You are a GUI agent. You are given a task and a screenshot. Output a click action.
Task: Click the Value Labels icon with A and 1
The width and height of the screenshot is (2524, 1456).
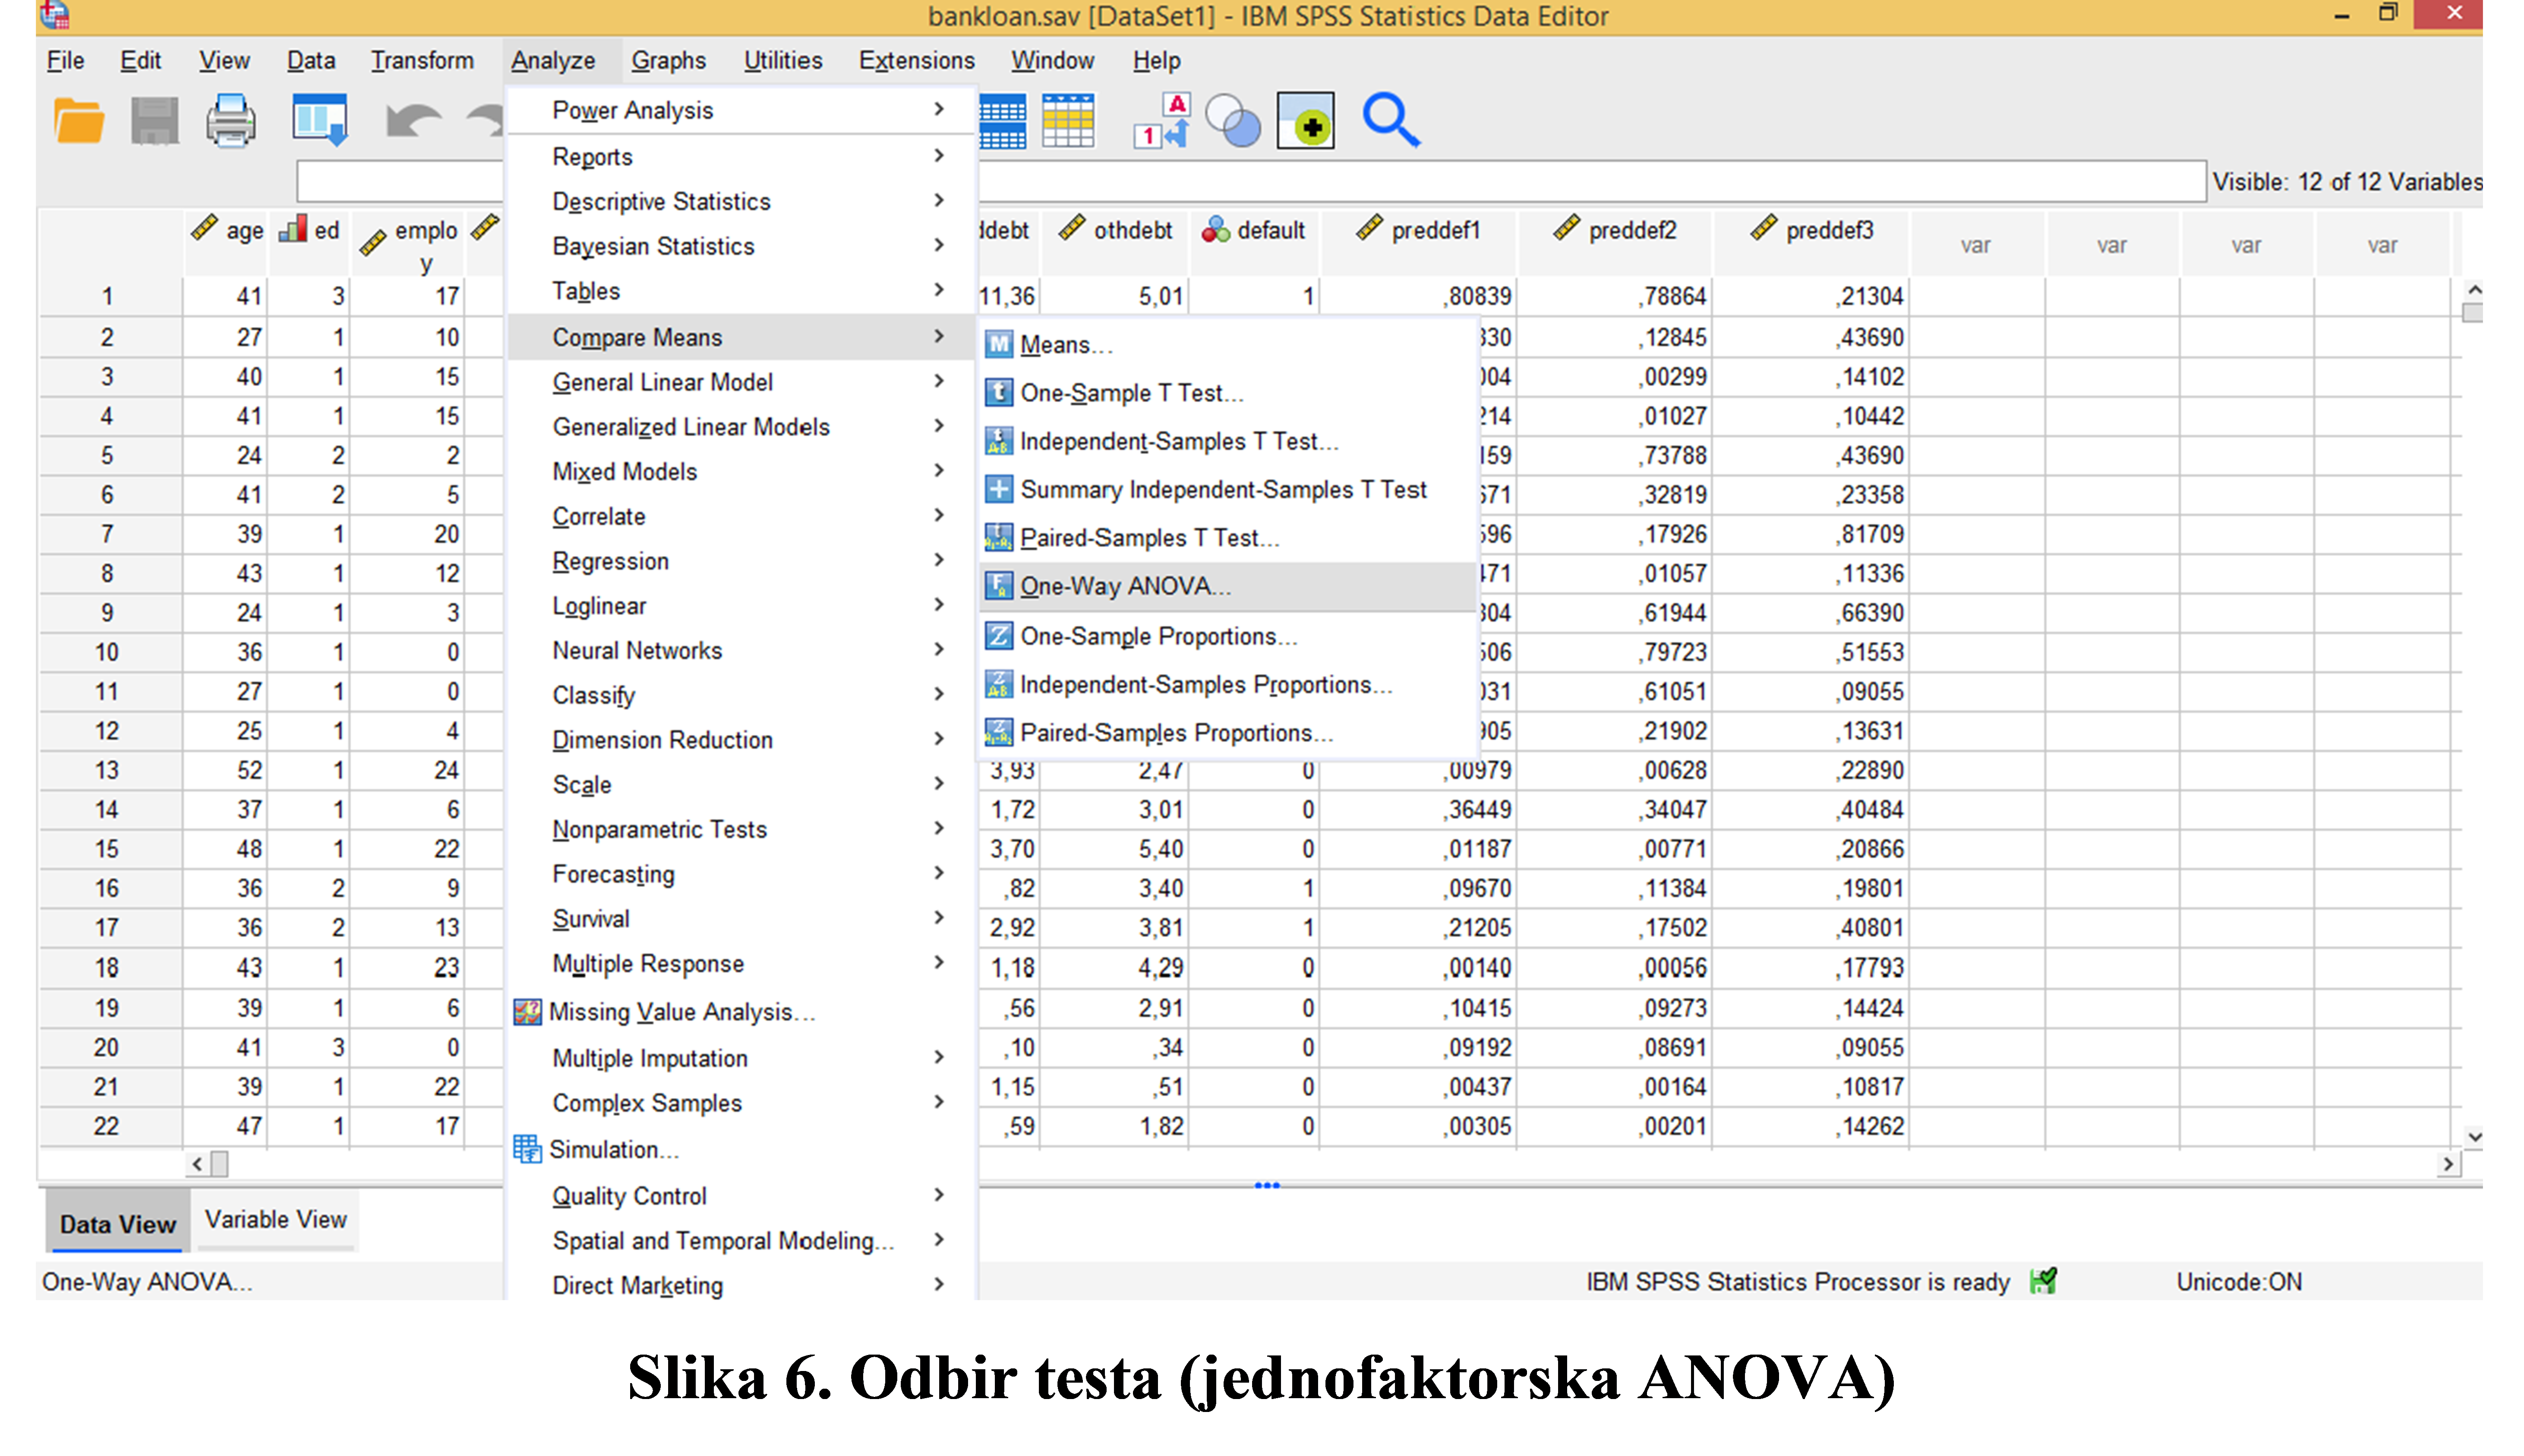point(1162,121)
